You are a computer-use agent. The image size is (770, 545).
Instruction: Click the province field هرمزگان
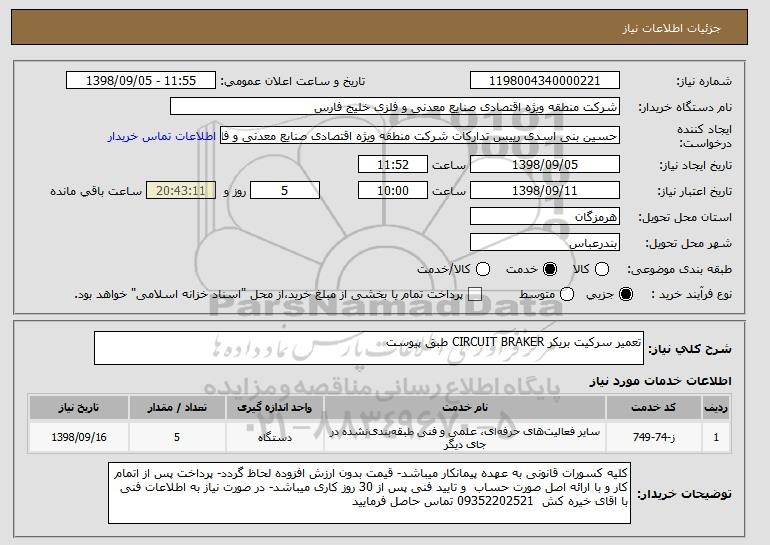[545, 217]
